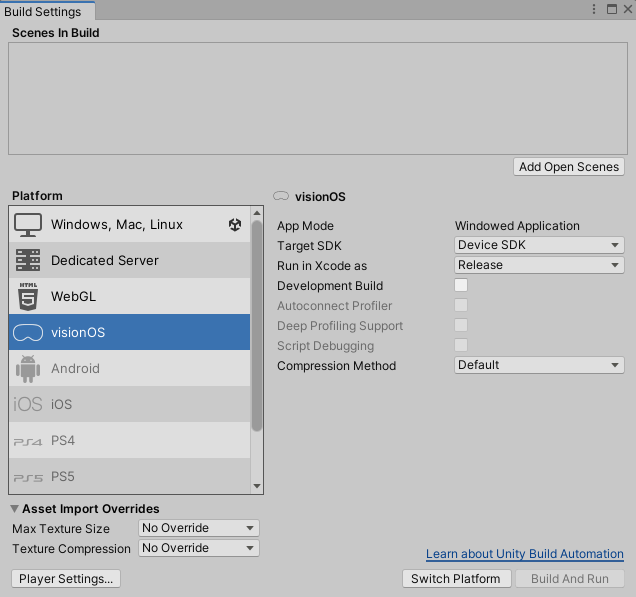This screenshot has width=636, height=597.
Task: Click the Build And Run button
Action: [x=570, y=579]
